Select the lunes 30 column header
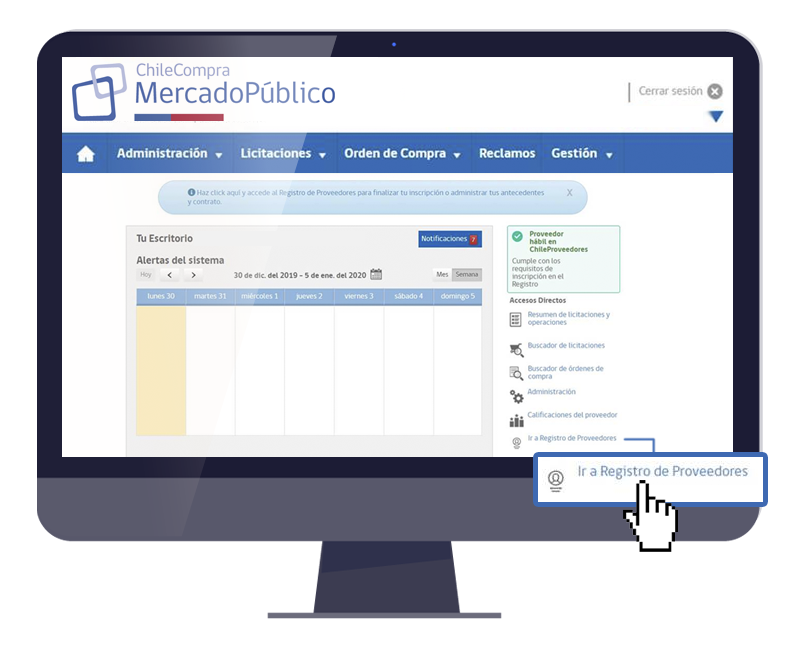Viewport: 800px width, 653px height. (x=161, y=296)
